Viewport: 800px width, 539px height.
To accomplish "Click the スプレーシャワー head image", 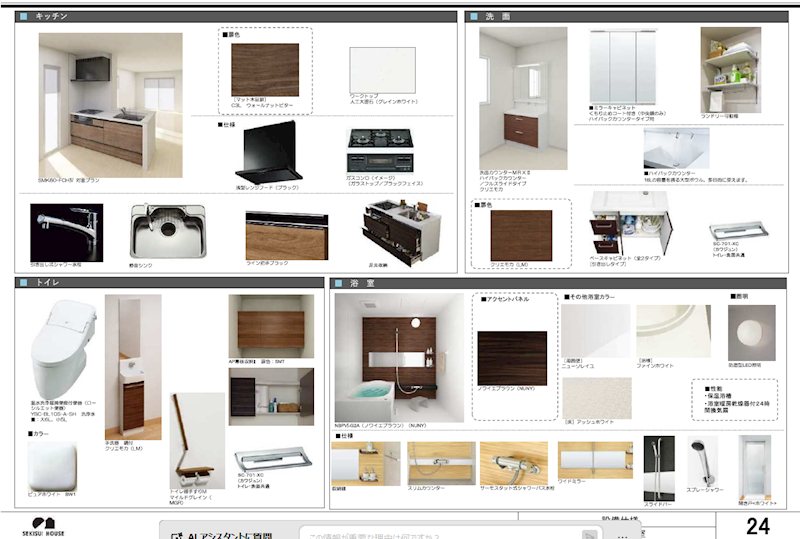I will (x=702, y=461).
